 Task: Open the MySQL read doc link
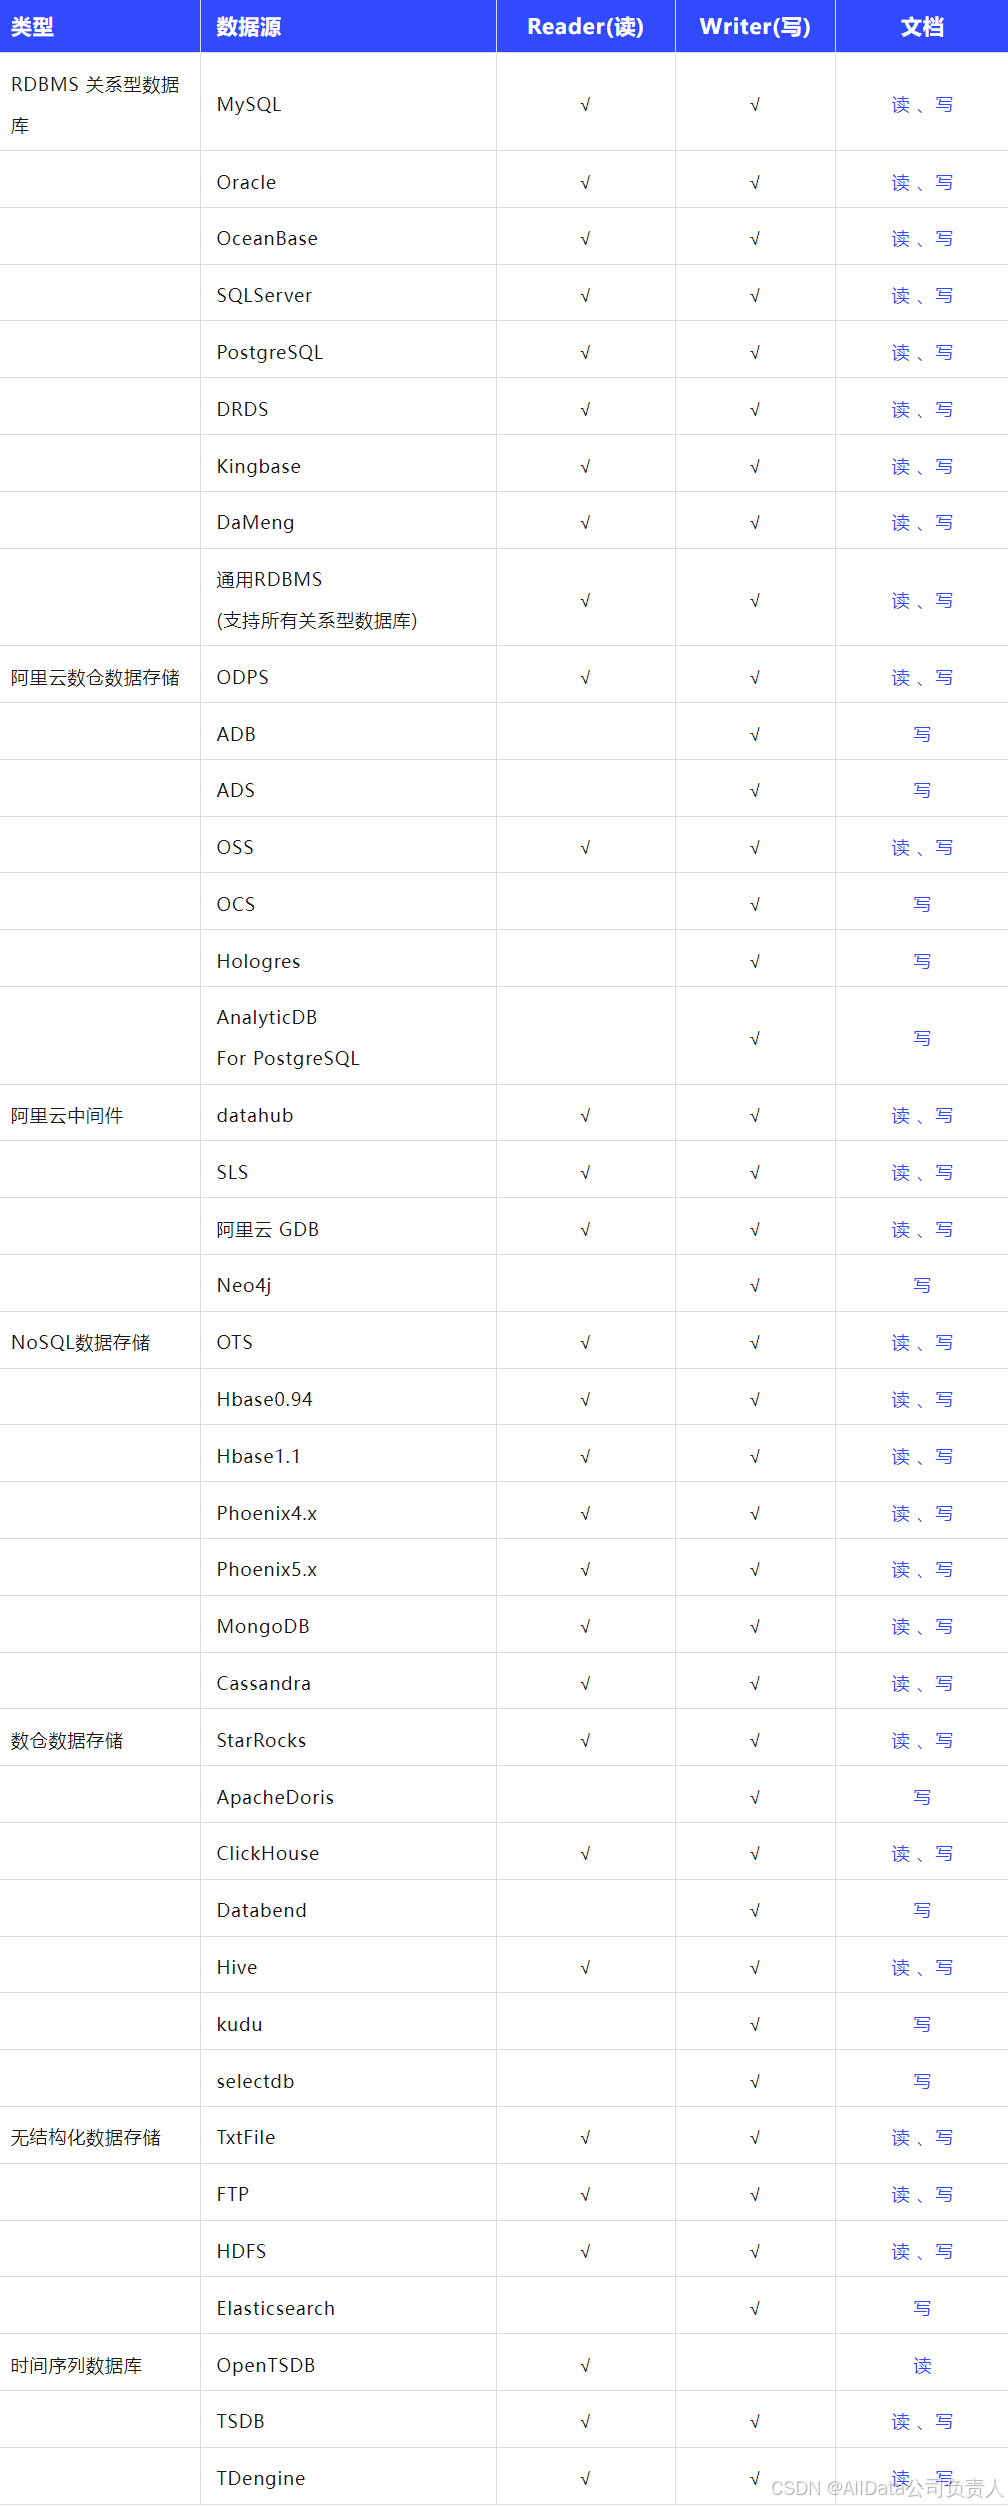pos(901,105)
